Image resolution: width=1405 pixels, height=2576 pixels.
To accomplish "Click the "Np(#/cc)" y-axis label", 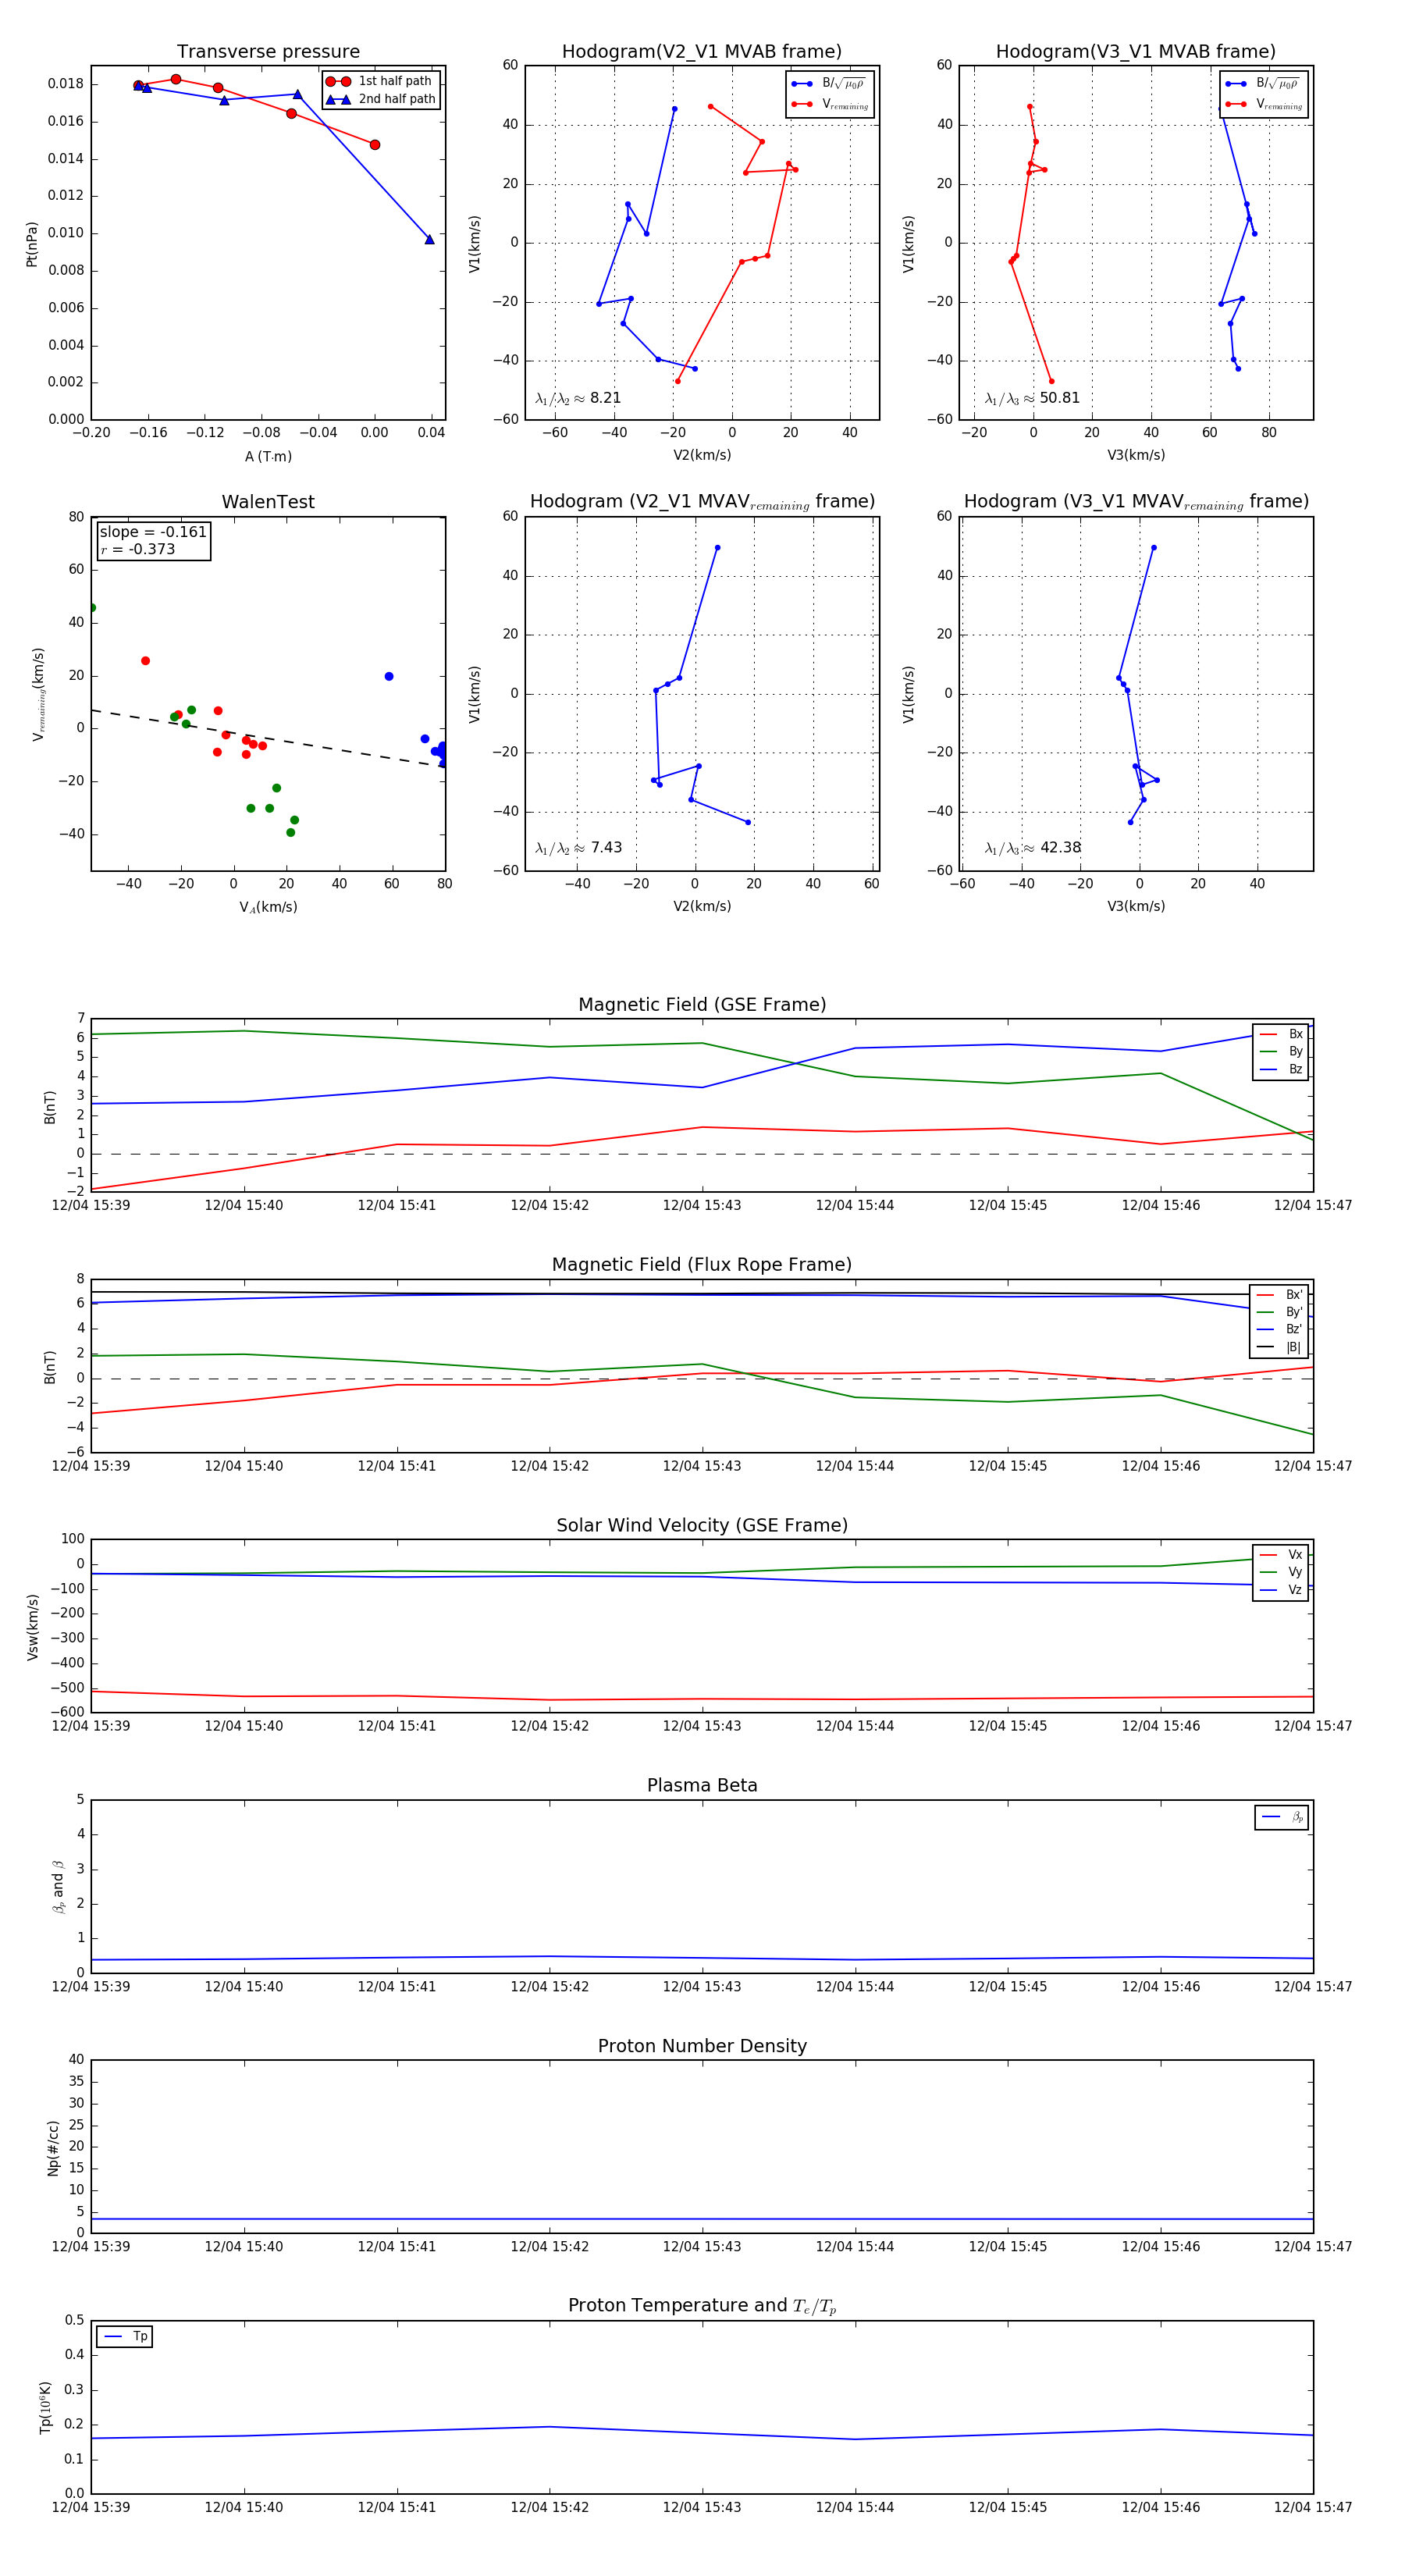I will [x=53, y=2147].
